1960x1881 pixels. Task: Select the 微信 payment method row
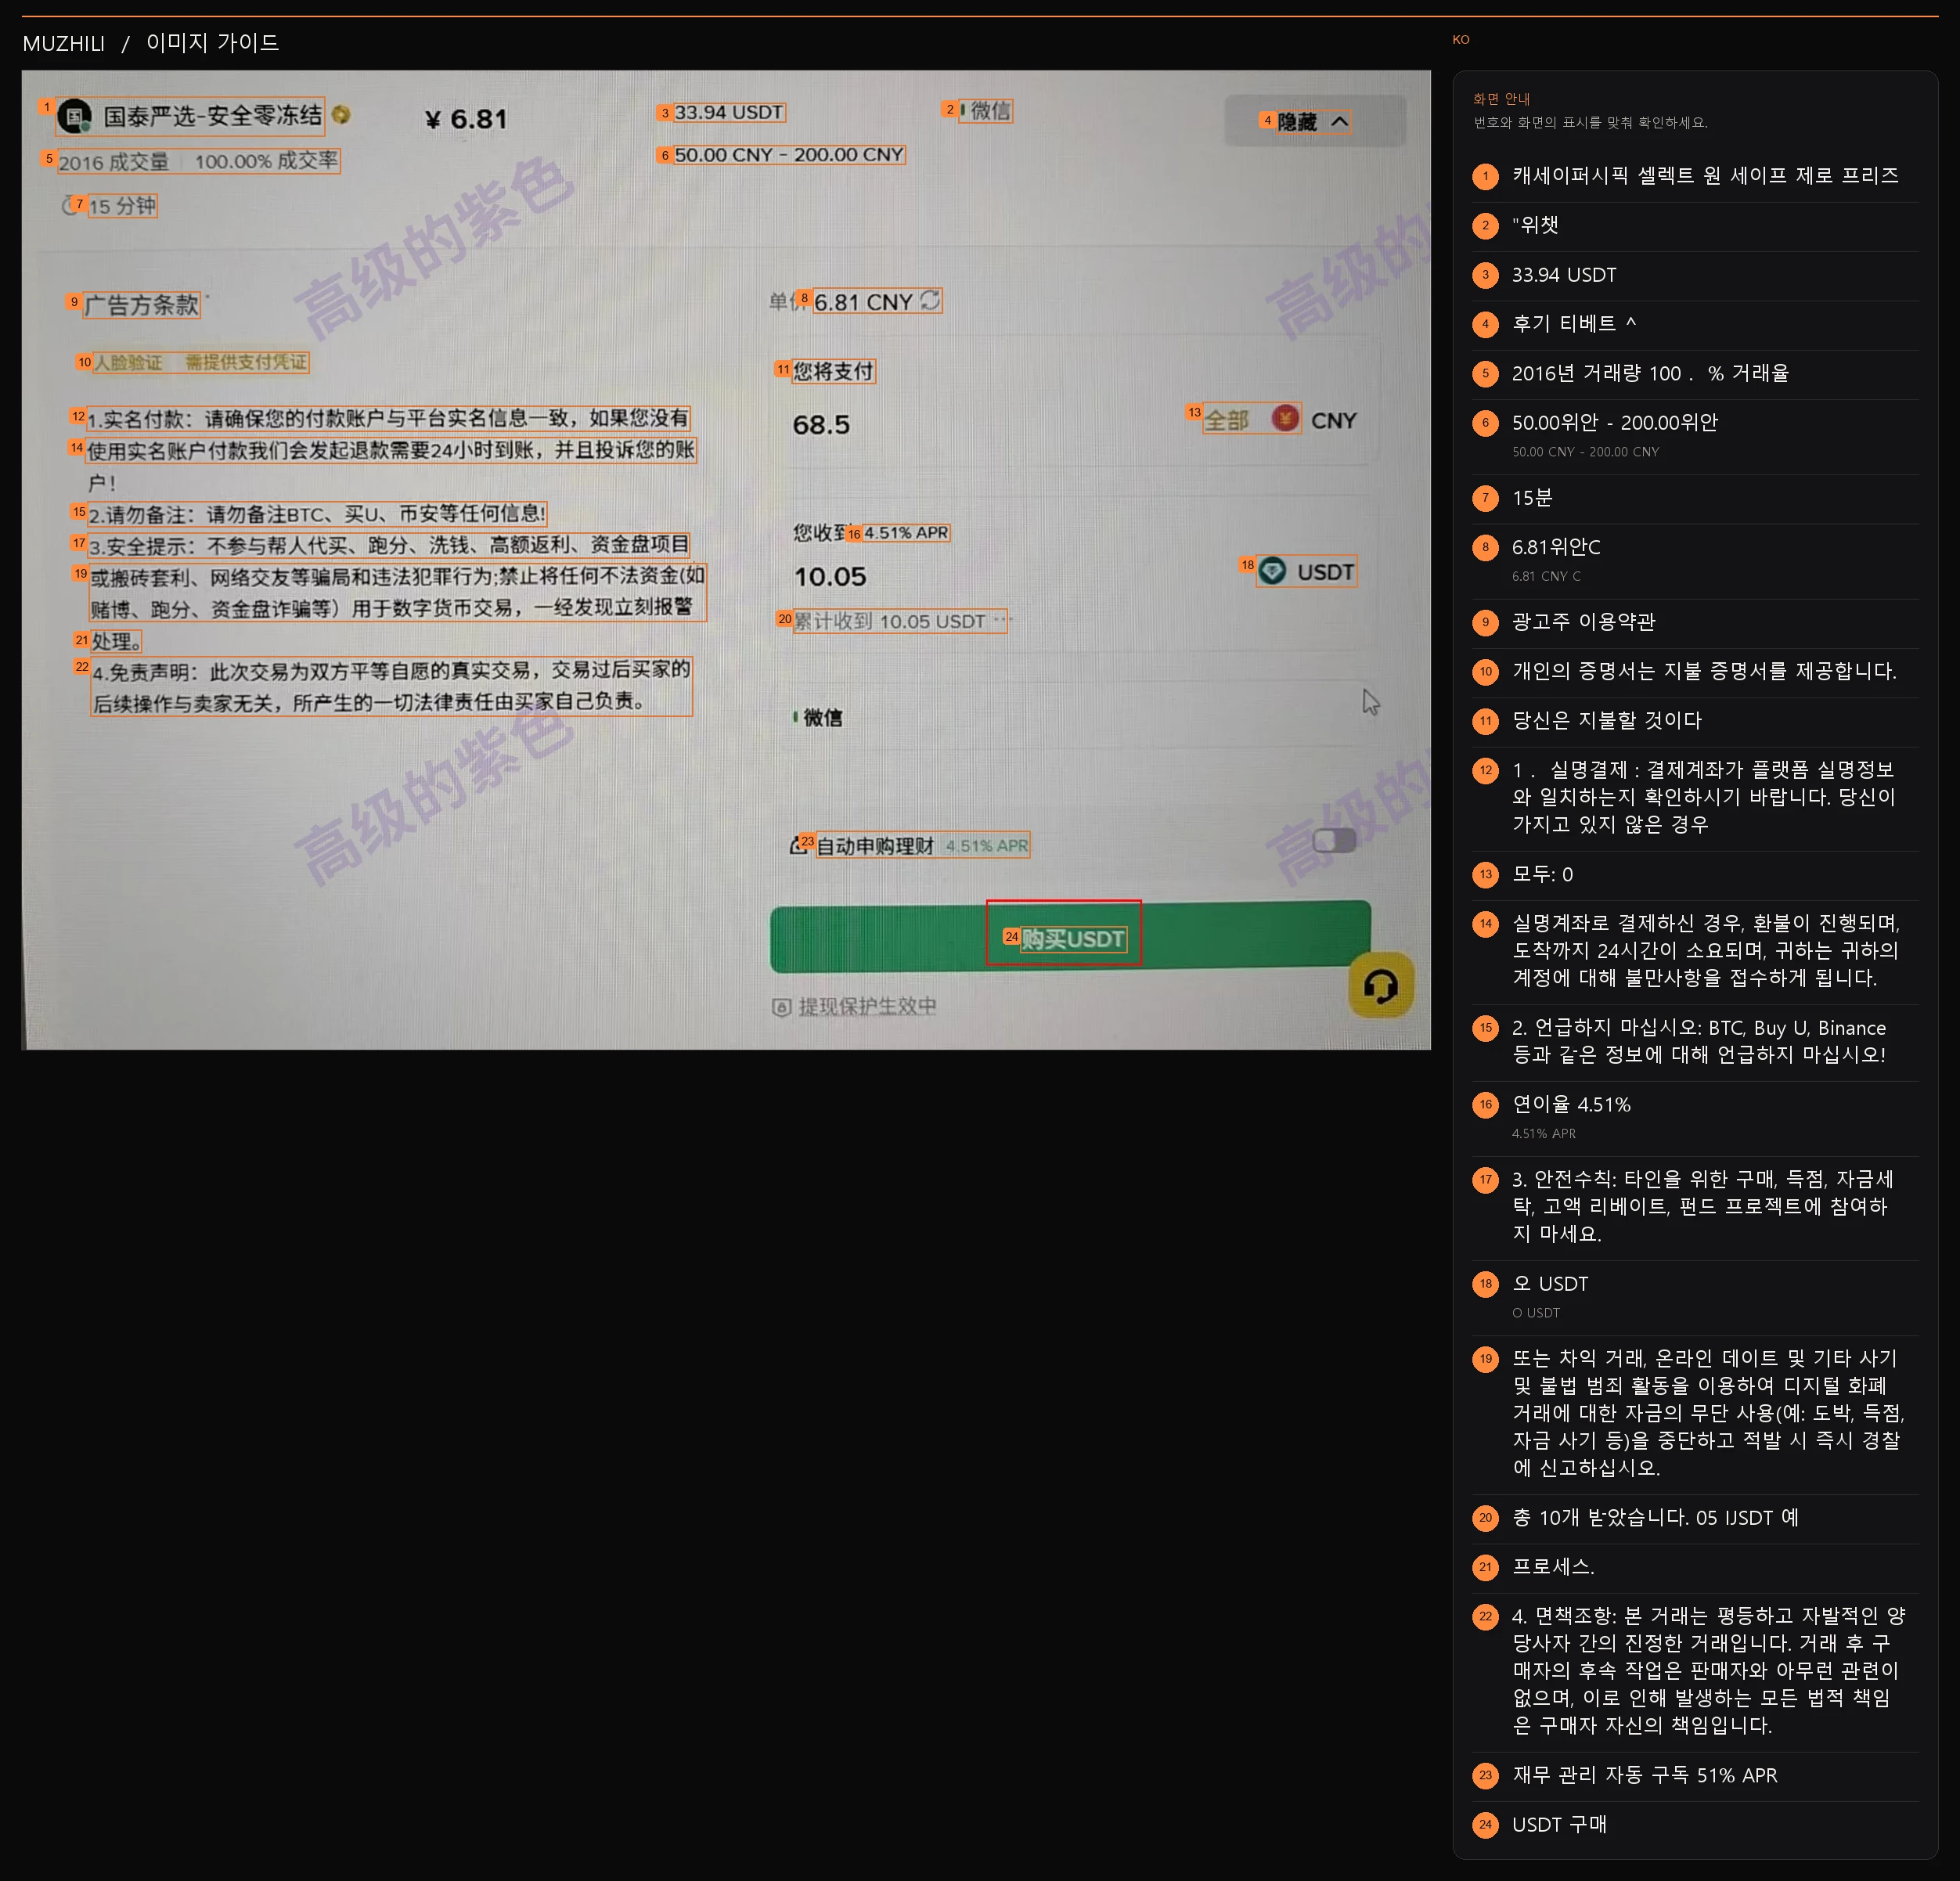pos(1080,717)
